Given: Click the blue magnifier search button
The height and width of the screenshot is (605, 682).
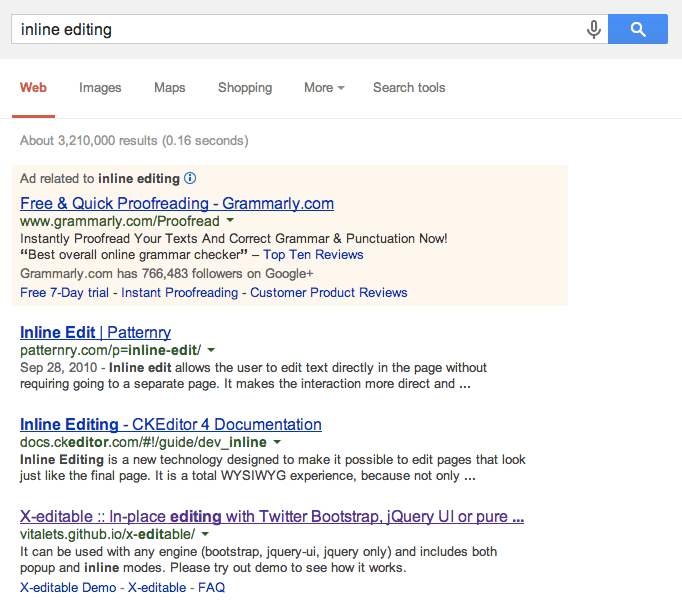Looking at the screenshot, I should click(x=638, y=29).
